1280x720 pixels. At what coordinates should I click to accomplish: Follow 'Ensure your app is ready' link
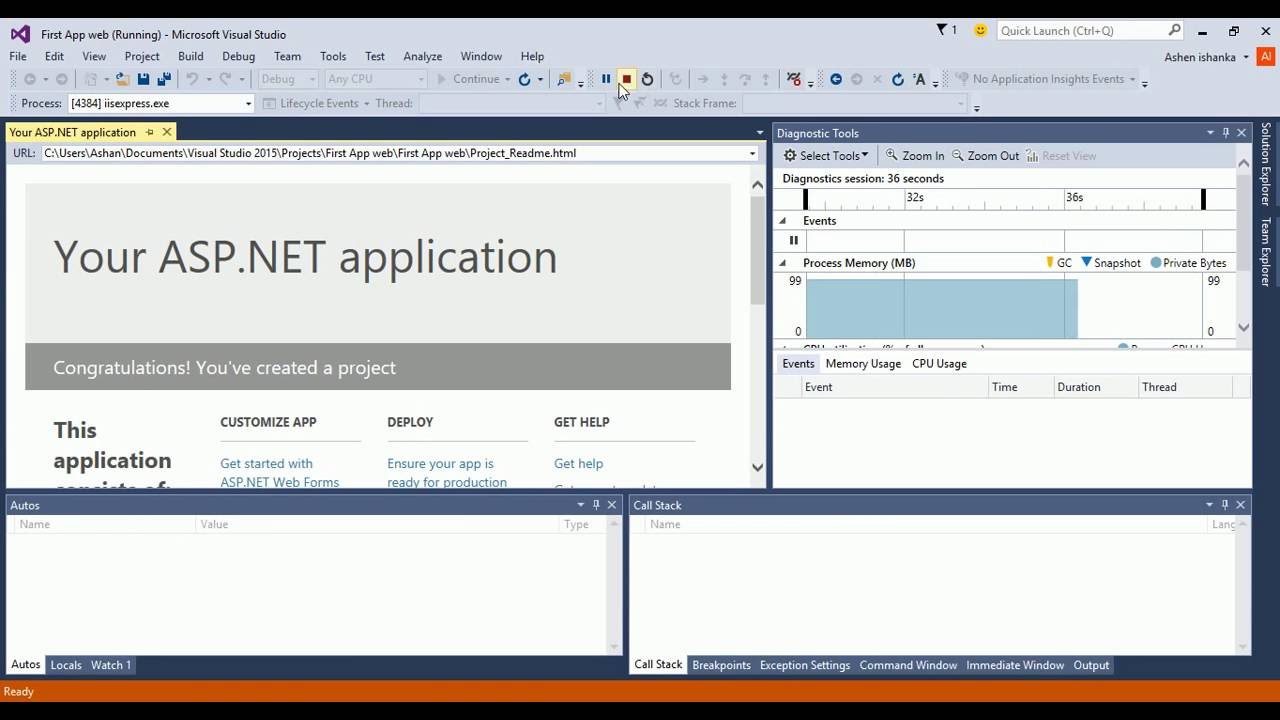click(x=446, y=473)
